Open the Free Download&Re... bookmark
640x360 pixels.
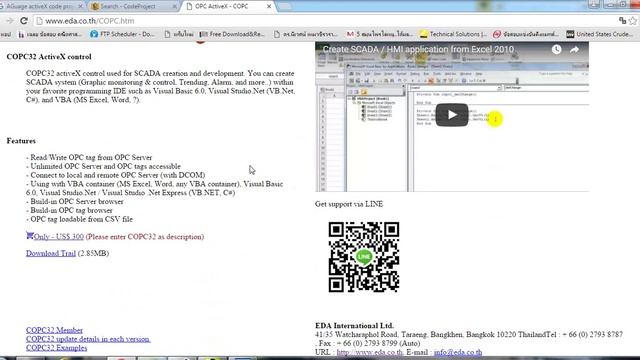232,34
